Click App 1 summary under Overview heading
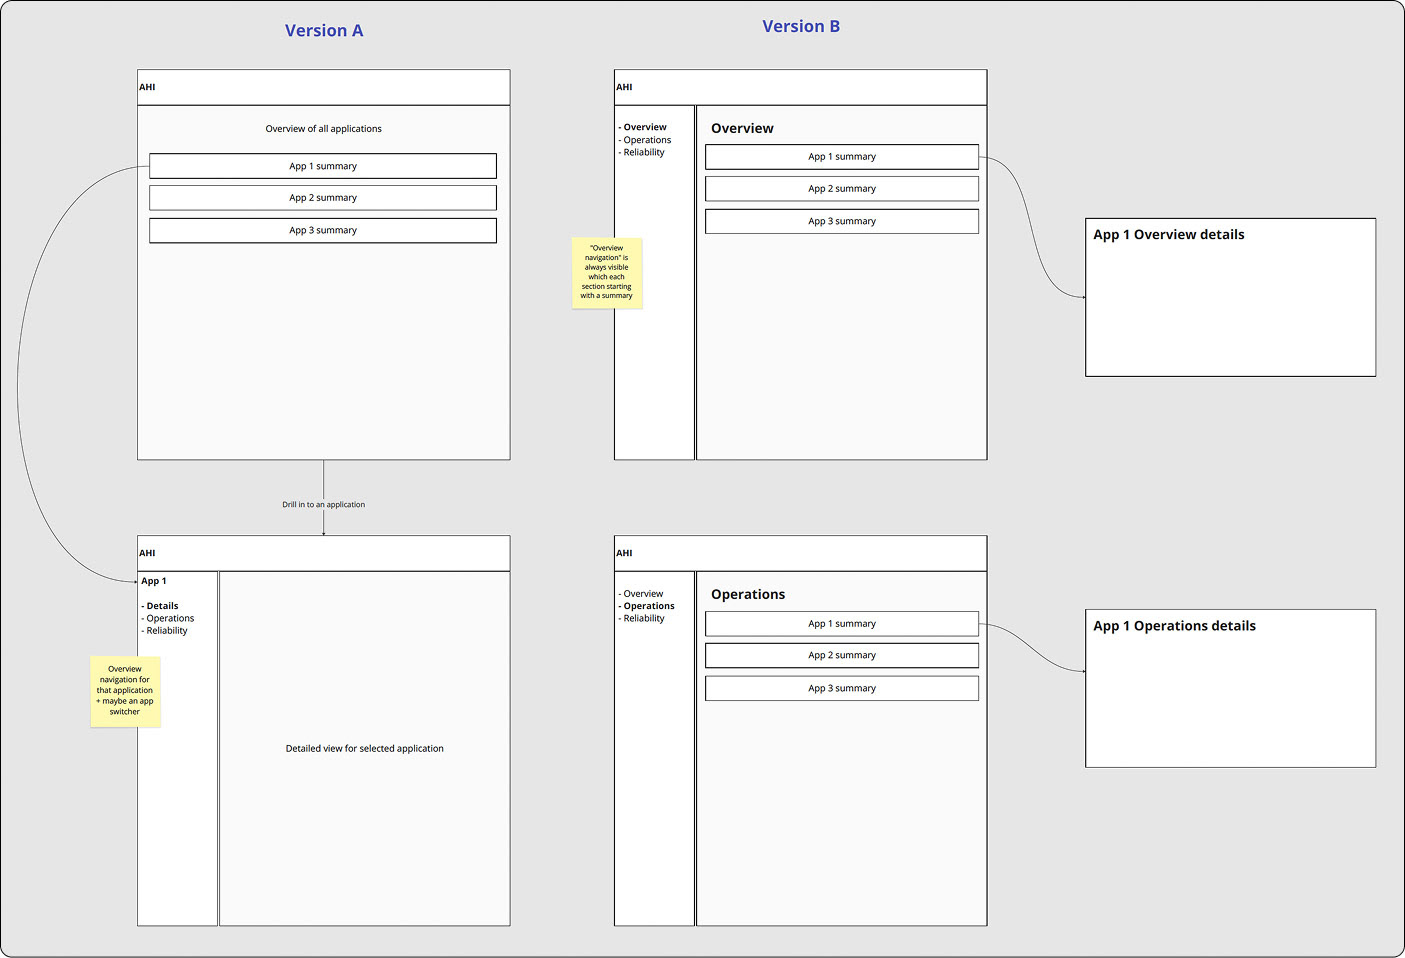Image resolution: width=1405 pixels, height=958 pixels. [x=842, y=157]
